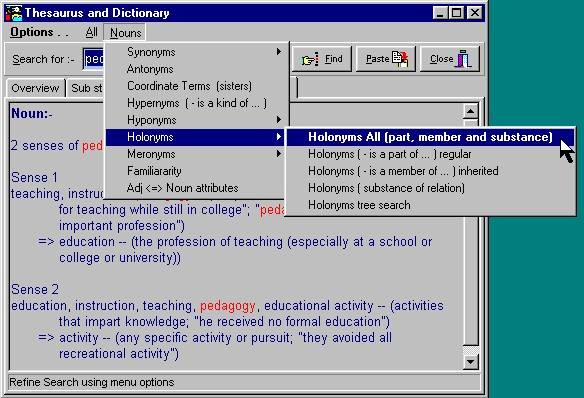Click the Paste button
The image size is (584, 398).
point(386,59)
